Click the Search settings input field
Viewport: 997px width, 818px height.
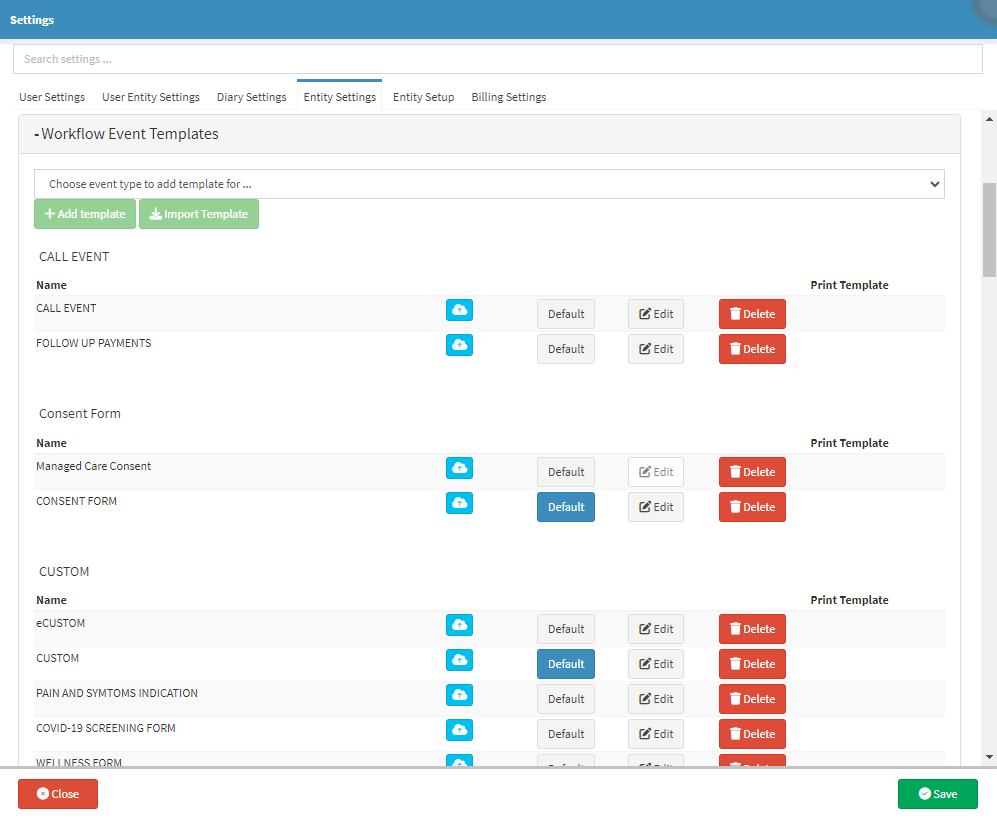coord(497,59)
